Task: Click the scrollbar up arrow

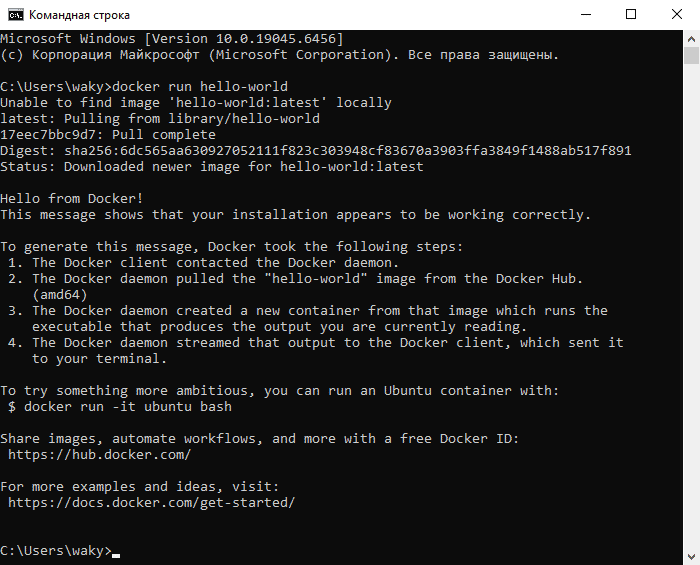Action: click(691, 37)
